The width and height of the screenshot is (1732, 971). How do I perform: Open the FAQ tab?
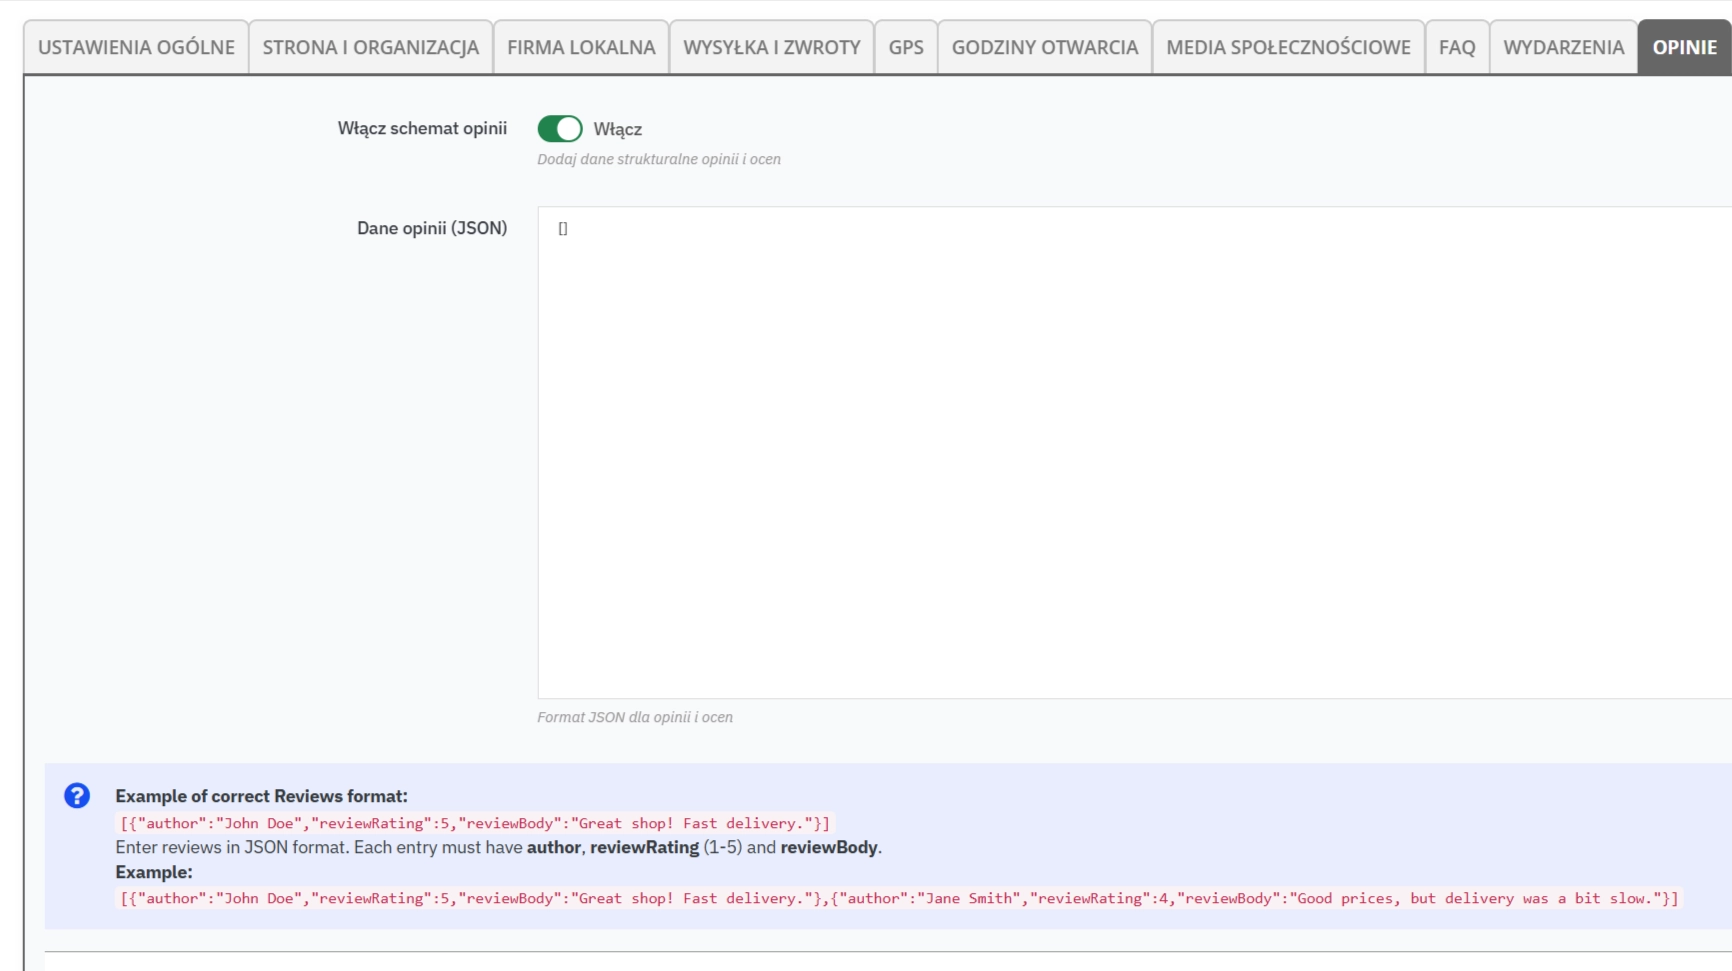(1456, 47)
